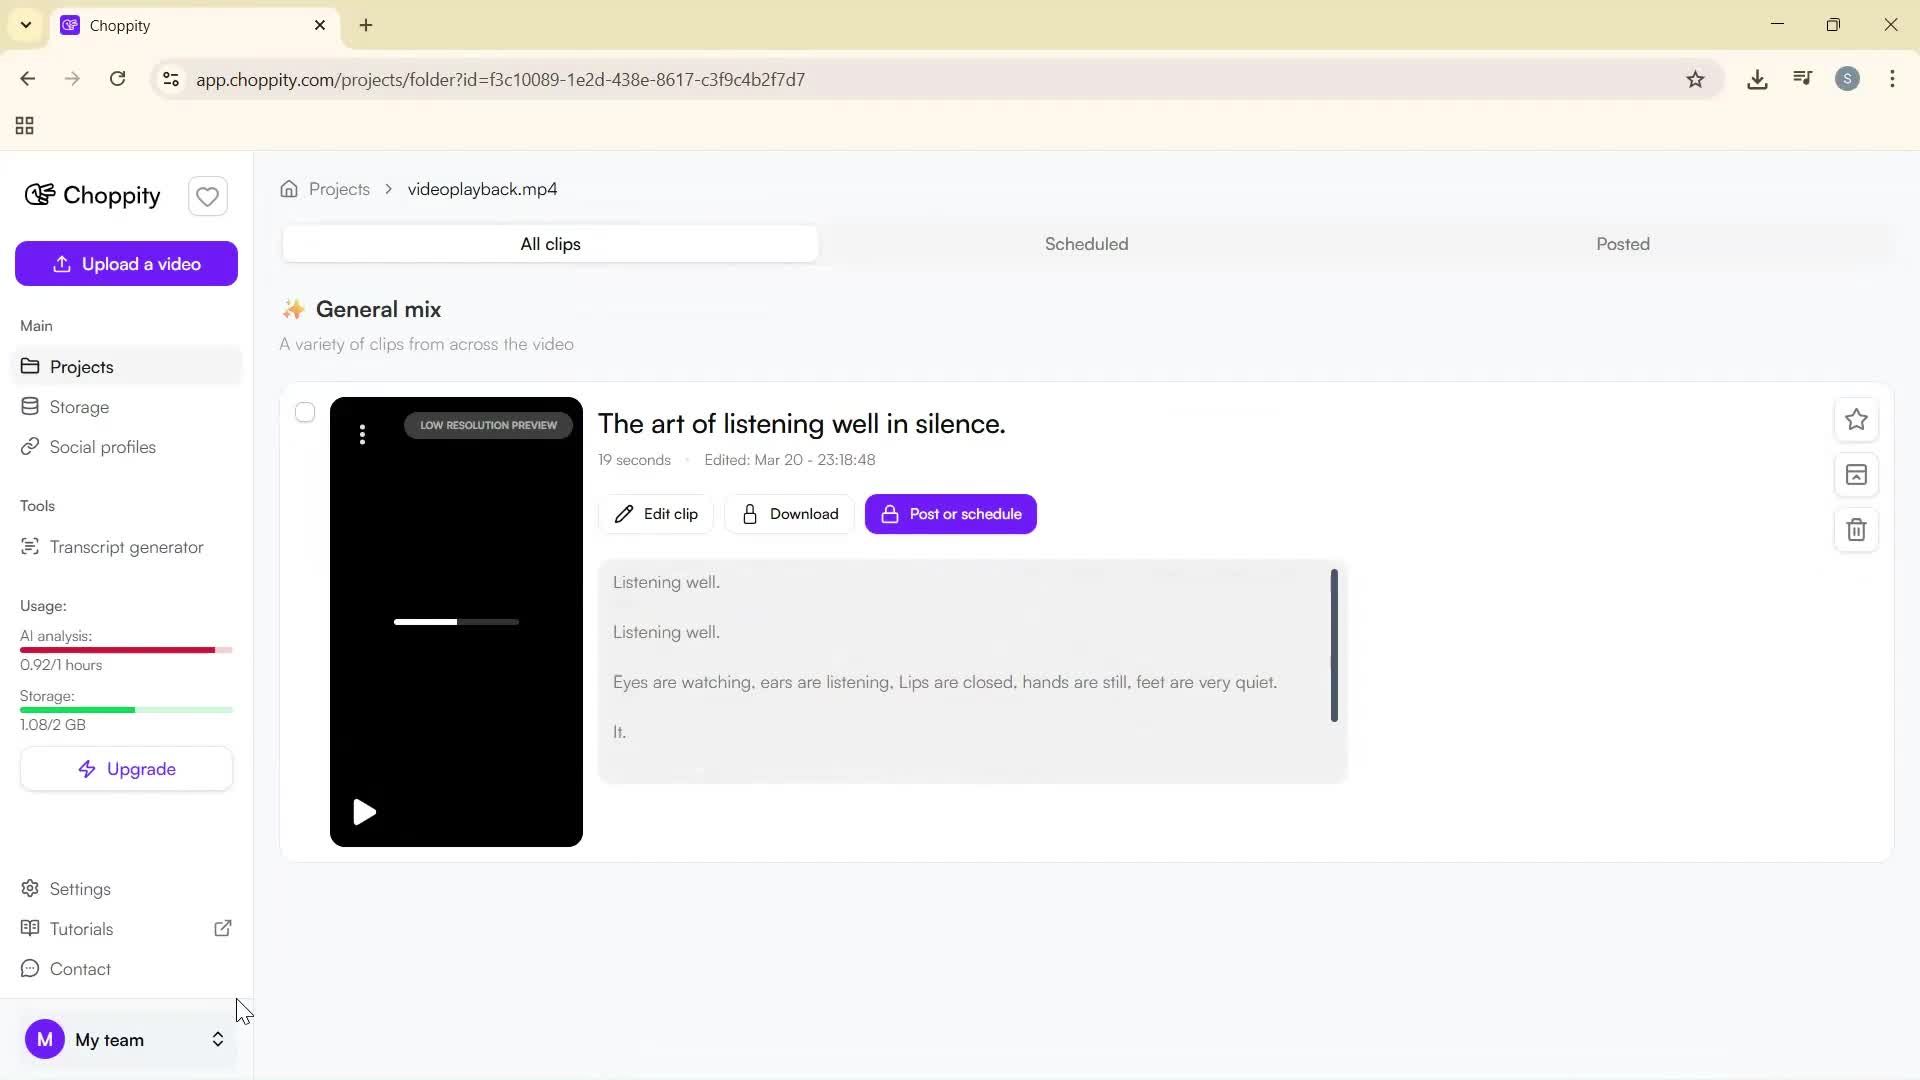Click the home icon in the breadcrumb
This screenshot has width=1920, height=1080.
[288, 188]
